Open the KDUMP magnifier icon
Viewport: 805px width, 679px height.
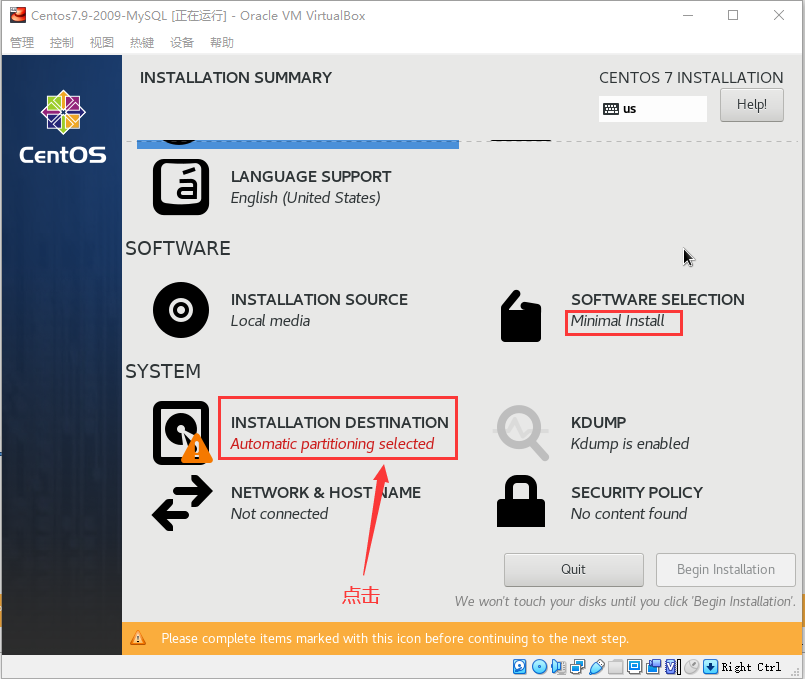click(x=522, y=433)
